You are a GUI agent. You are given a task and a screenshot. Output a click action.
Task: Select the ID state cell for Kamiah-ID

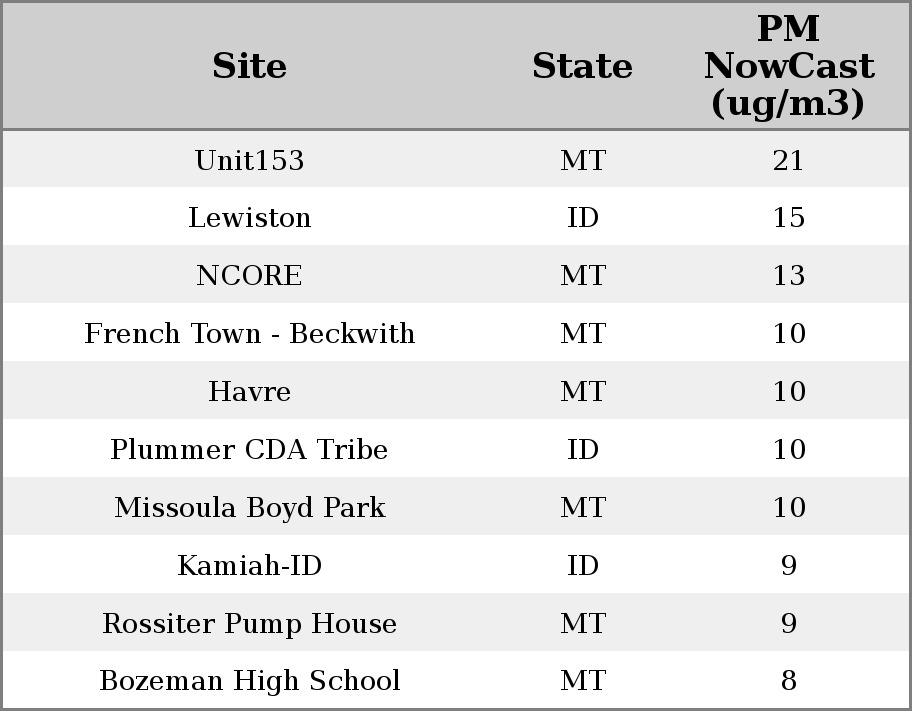point(582,566)
